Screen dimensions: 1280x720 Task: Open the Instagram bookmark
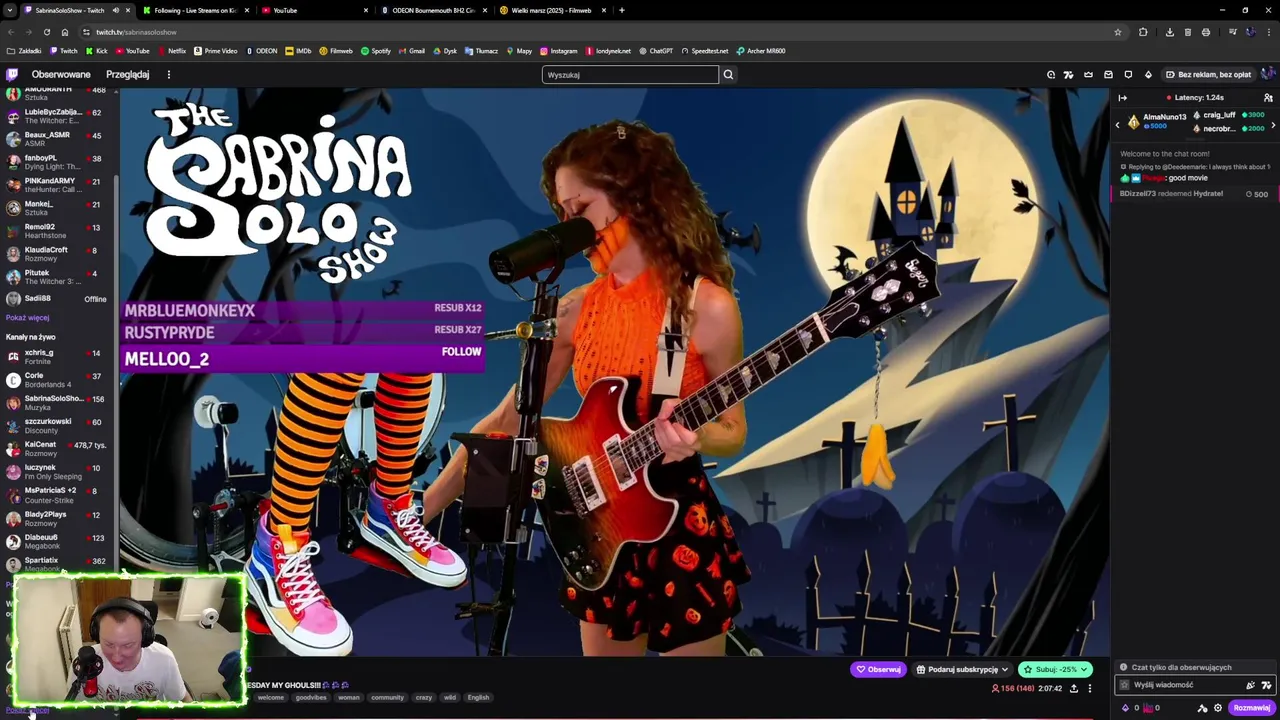click(x=558, y=51)
